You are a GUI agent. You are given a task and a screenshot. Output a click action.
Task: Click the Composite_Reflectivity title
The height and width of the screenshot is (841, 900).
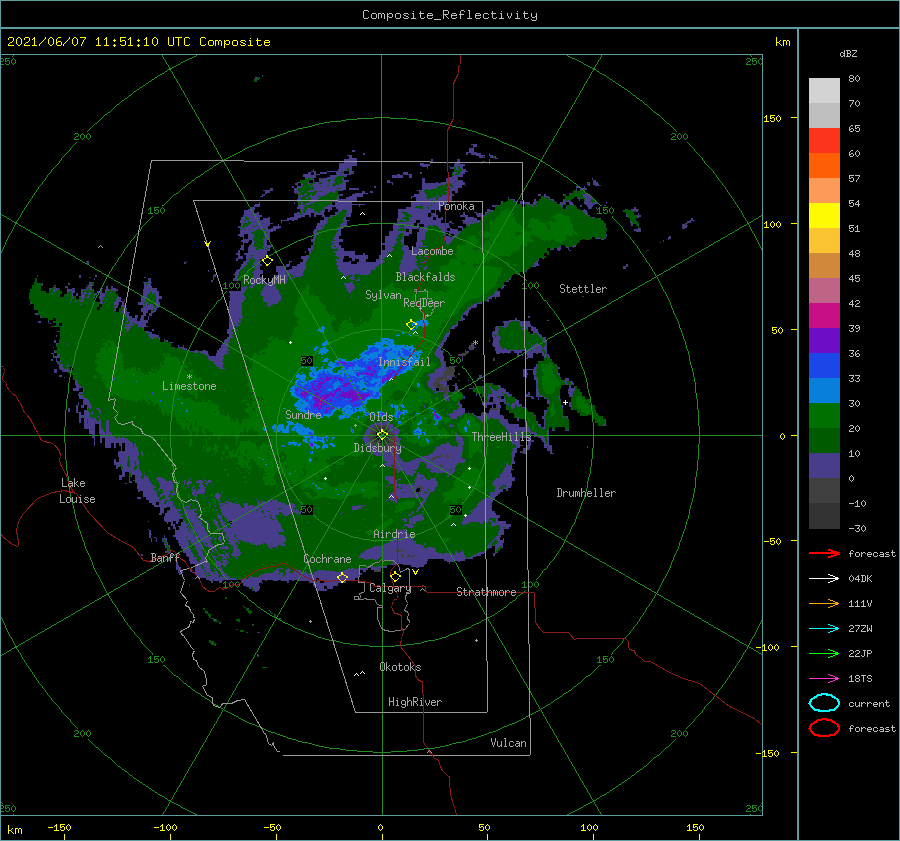click(x=450, y=15)
